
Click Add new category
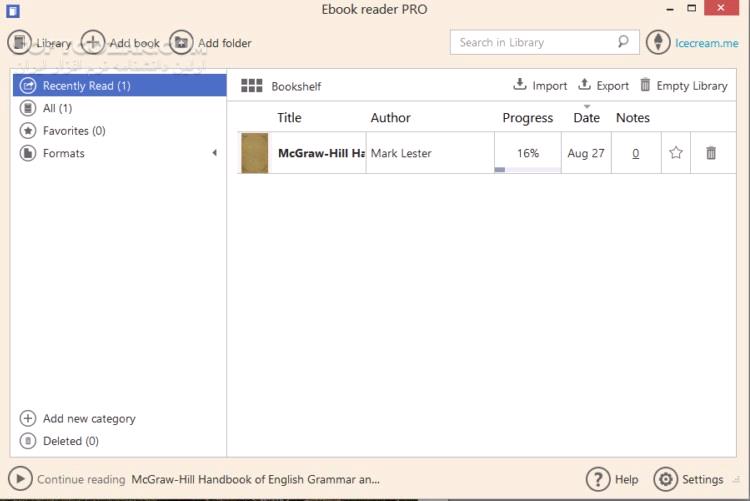pos(89,418)
